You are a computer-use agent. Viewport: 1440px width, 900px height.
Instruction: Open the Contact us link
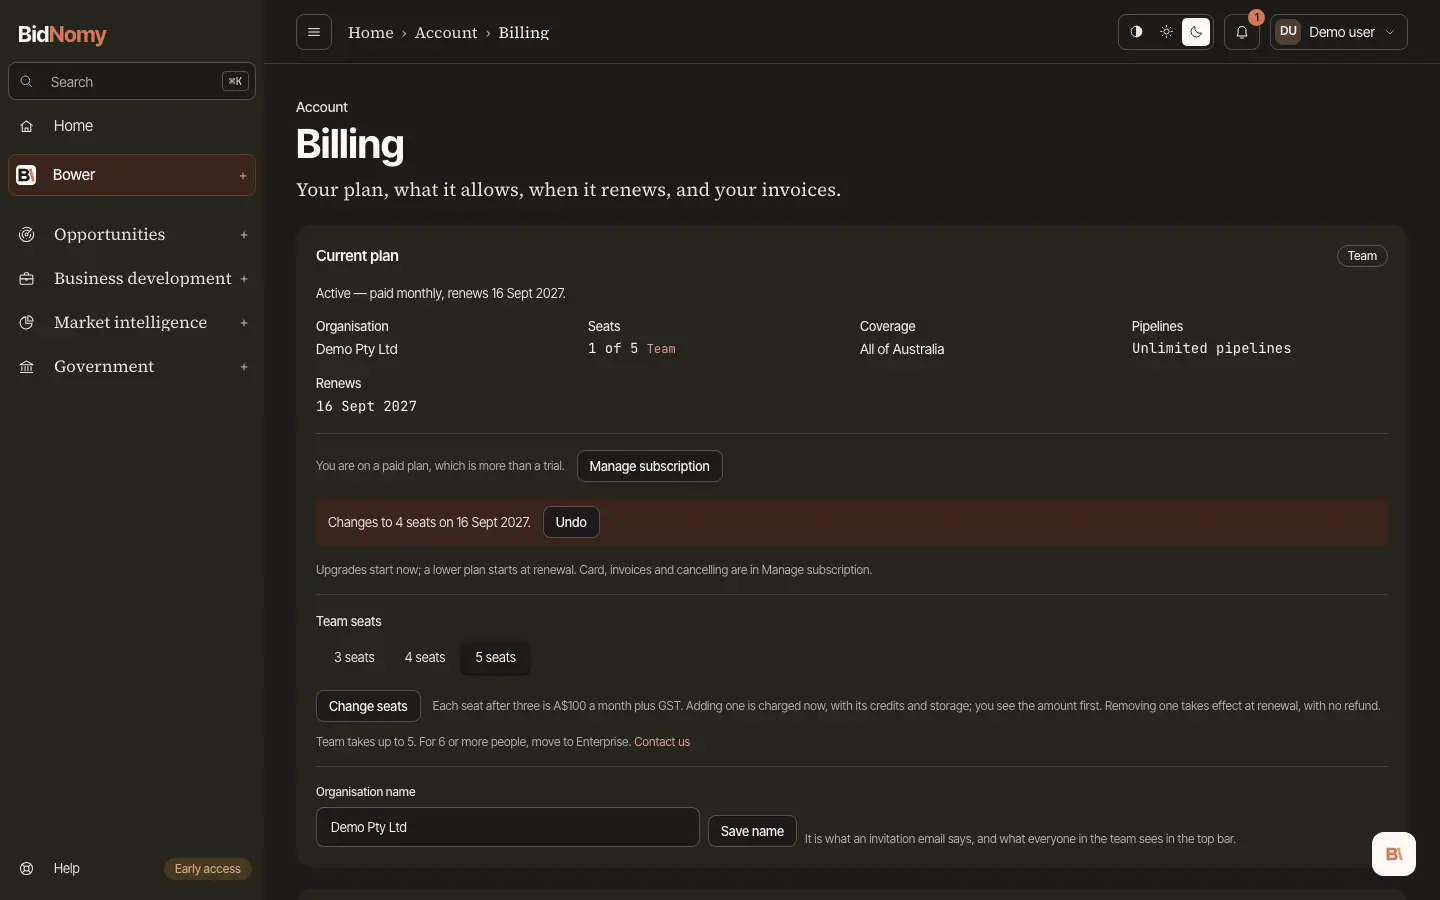[662, 742]
